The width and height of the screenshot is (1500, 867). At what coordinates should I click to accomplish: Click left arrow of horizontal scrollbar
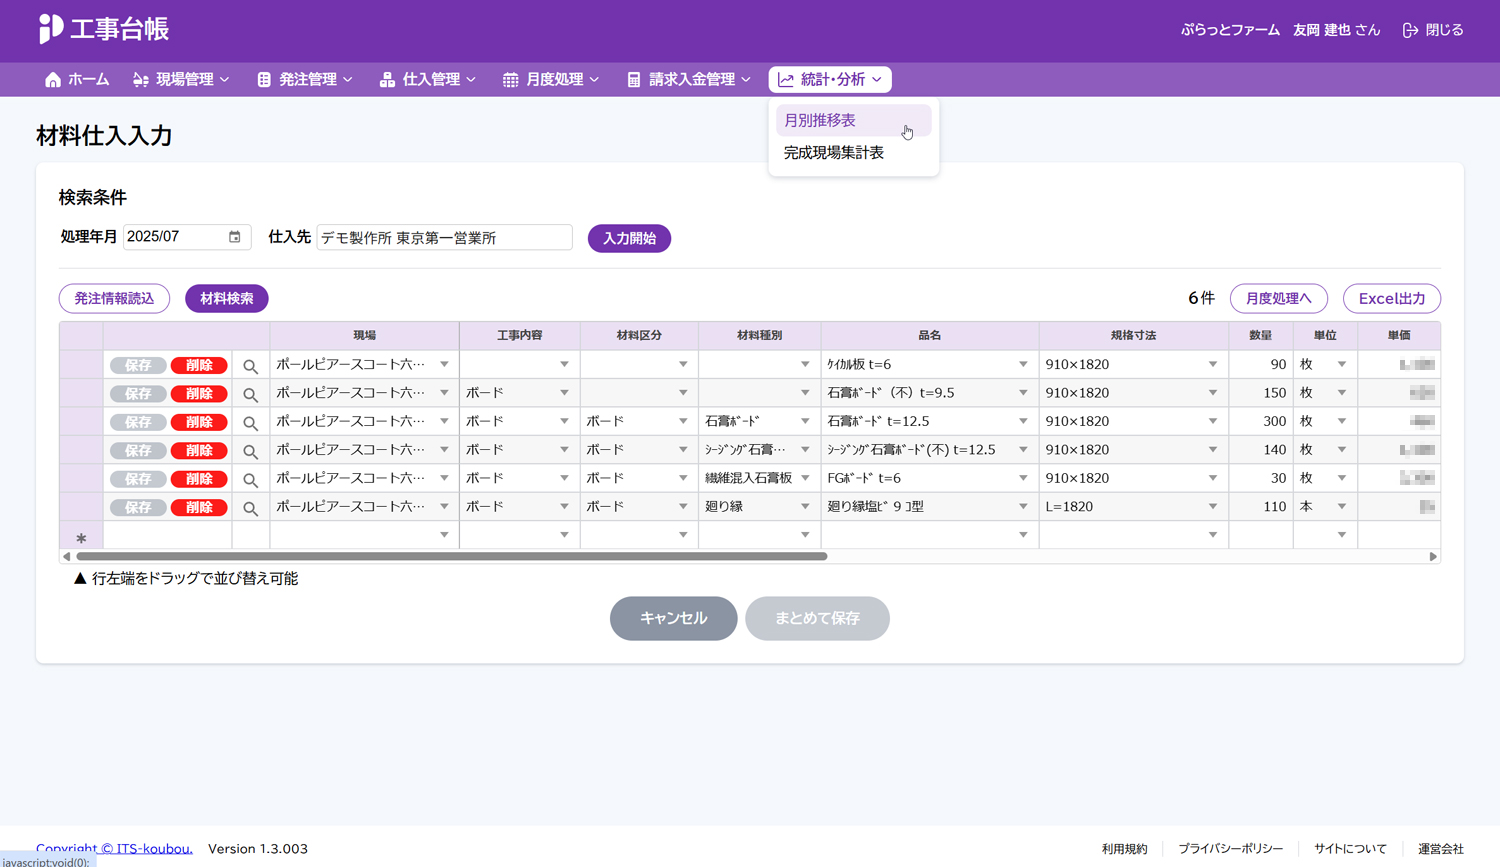67,557
